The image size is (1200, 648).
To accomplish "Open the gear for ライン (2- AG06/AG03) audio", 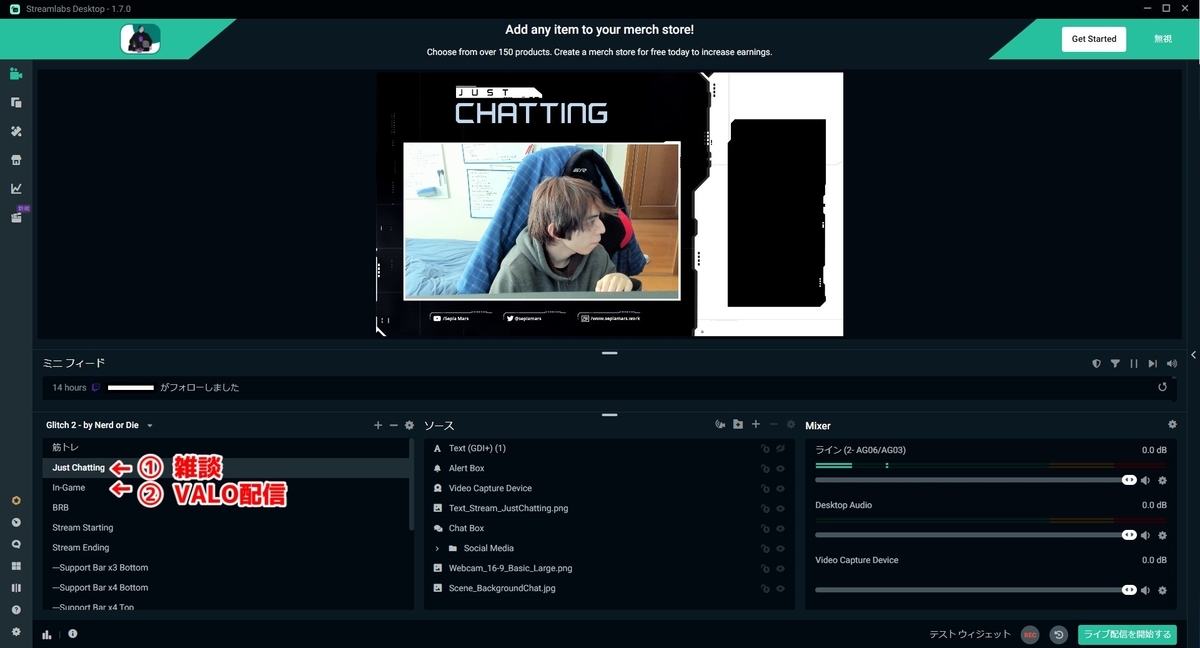I will pos(1162,481).
